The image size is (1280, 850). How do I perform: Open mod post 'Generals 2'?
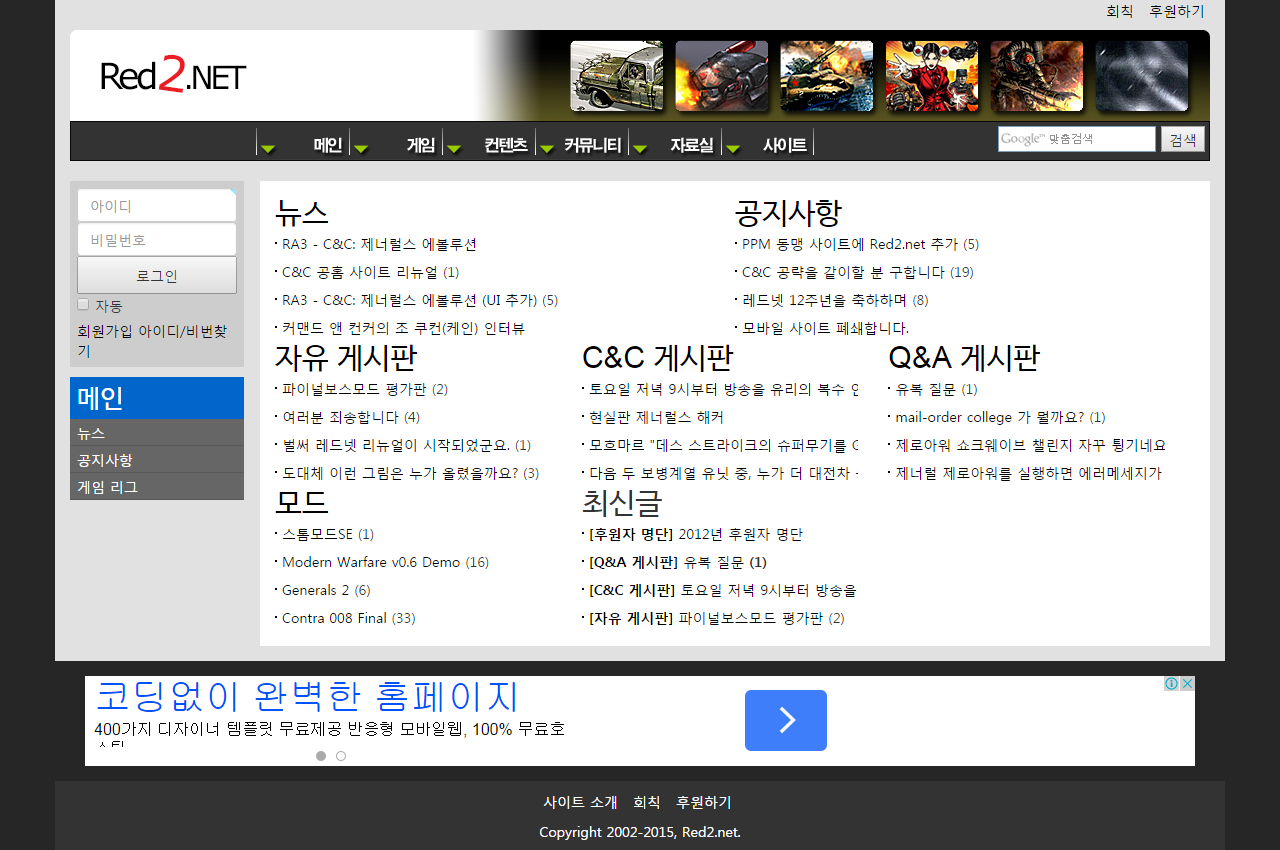pyautogui.click(x=316, y=590)
